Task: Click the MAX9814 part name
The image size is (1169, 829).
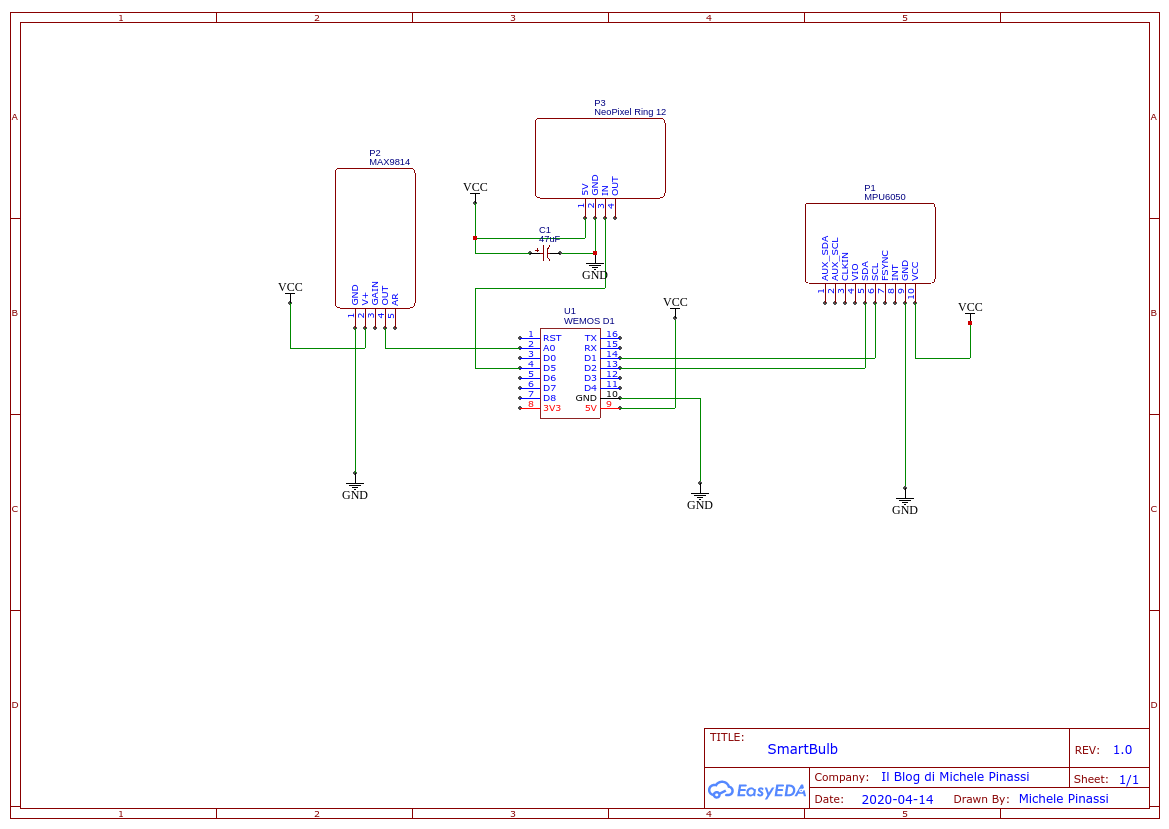Action: tap(389, 162)
